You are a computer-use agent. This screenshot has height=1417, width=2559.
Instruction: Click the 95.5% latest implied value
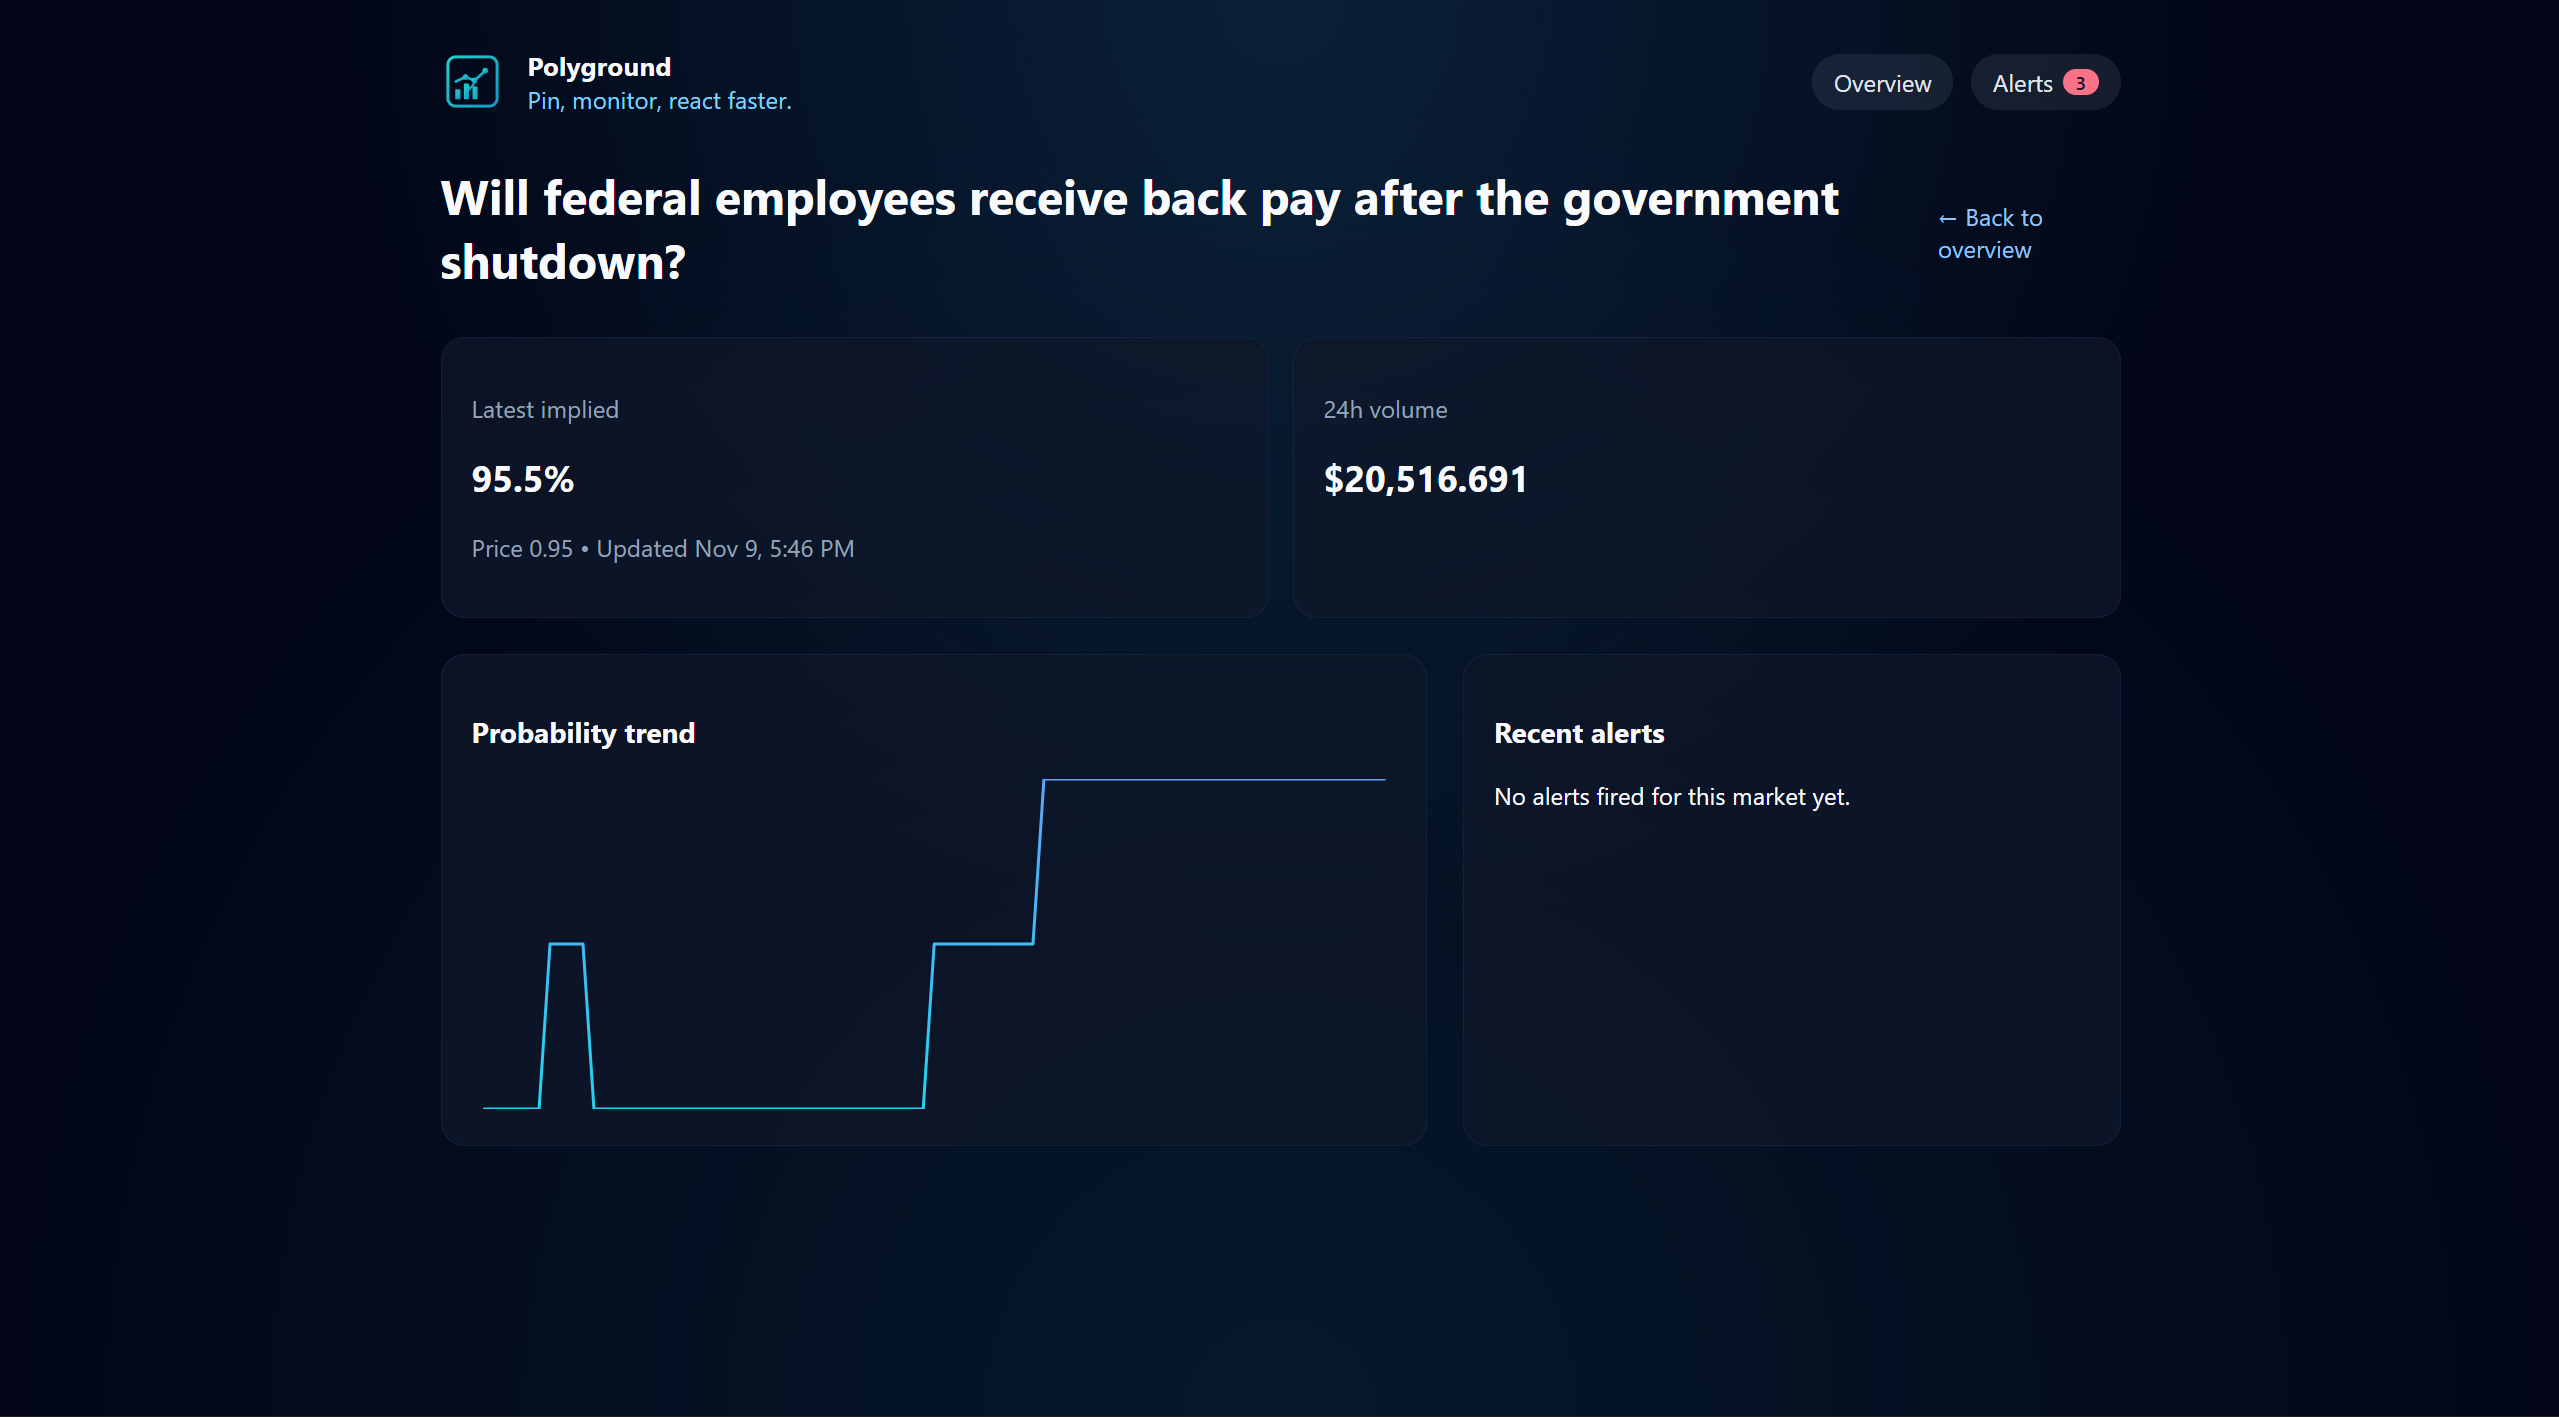click(x=522, y=479)
